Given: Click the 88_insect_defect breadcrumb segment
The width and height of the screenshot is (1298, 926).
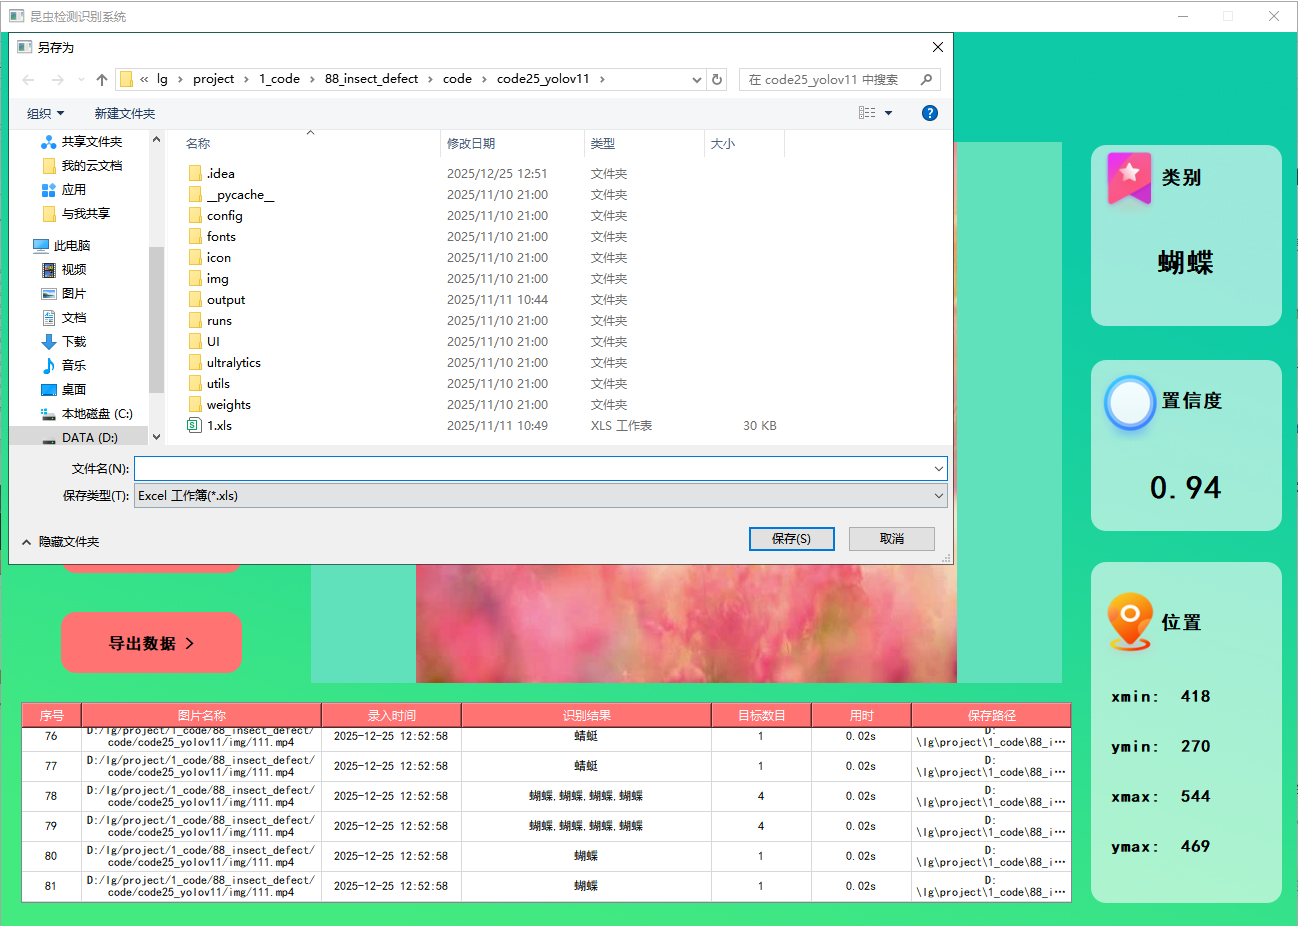Looking at the screenshot, I should 371,79.
